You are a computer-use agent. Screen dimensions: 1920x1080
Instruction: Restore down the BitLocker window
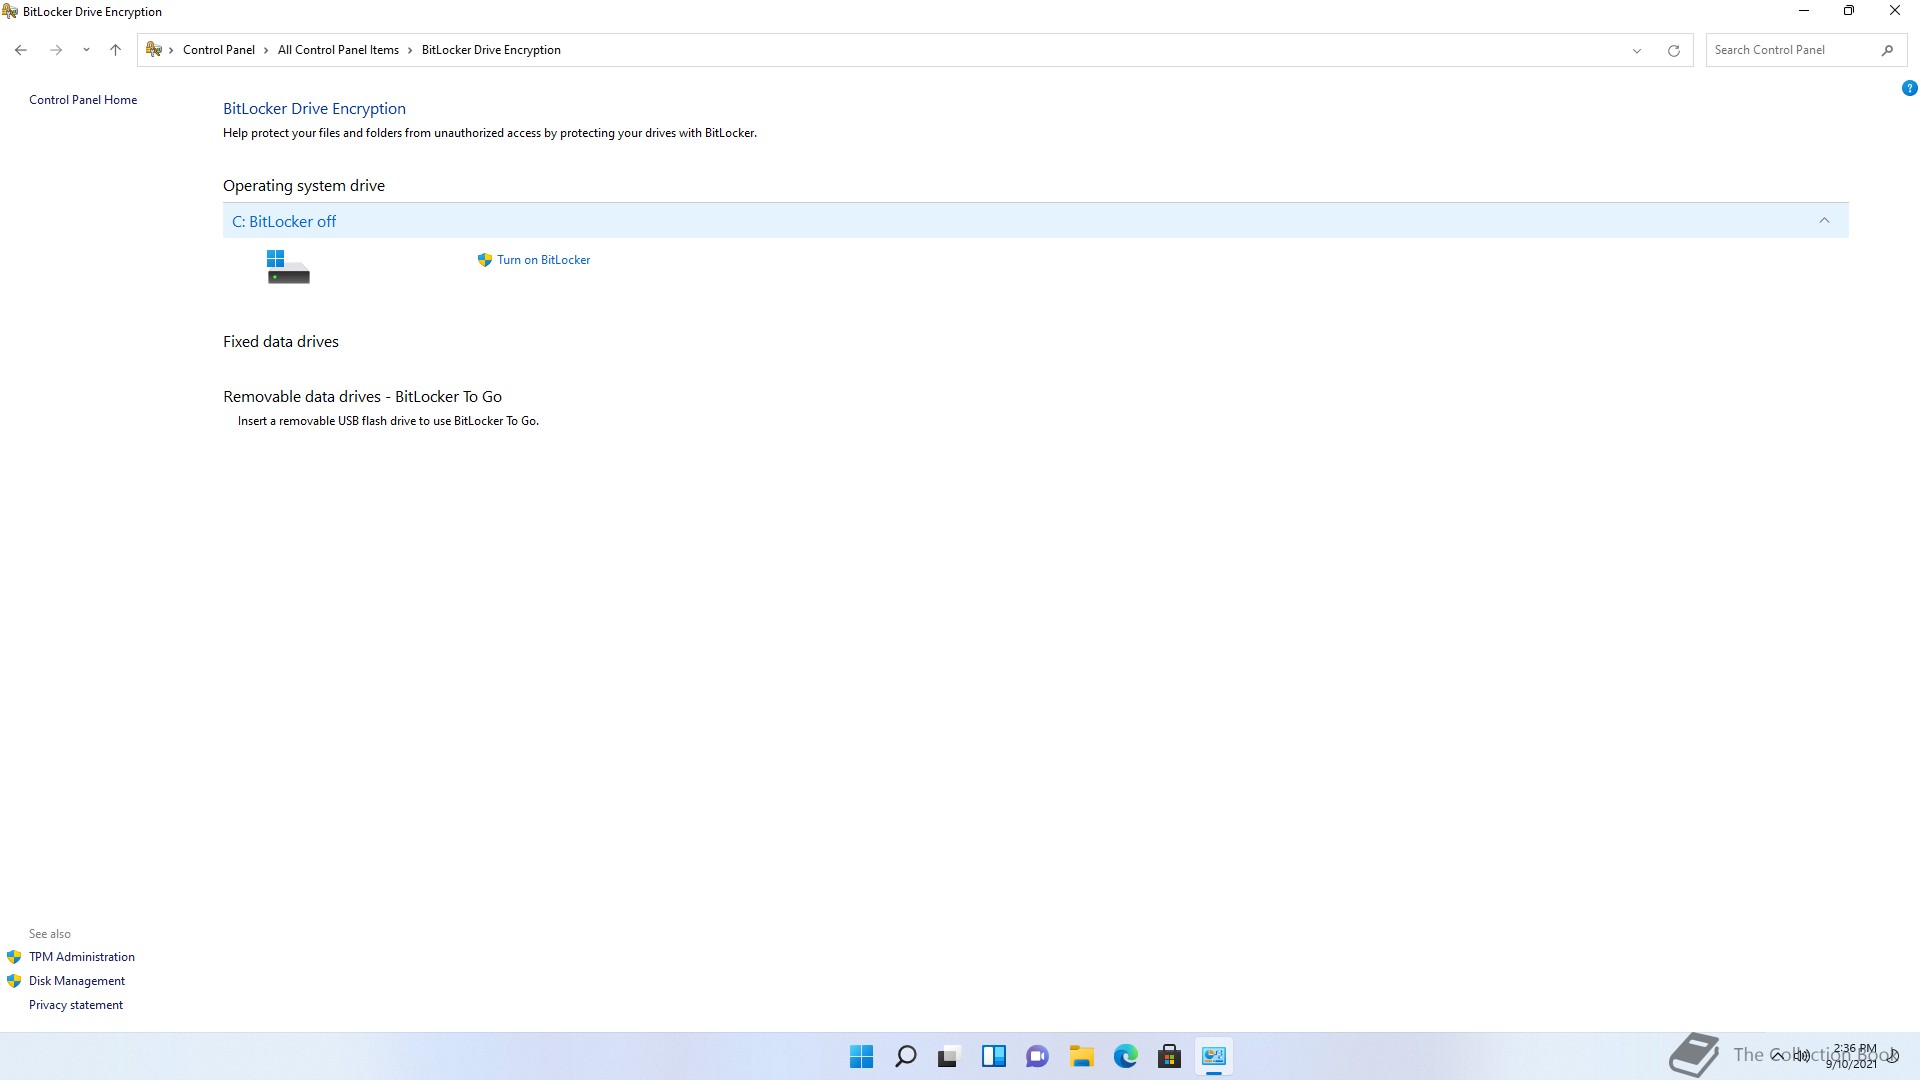pyautogui.click(x=1849, y=11)
